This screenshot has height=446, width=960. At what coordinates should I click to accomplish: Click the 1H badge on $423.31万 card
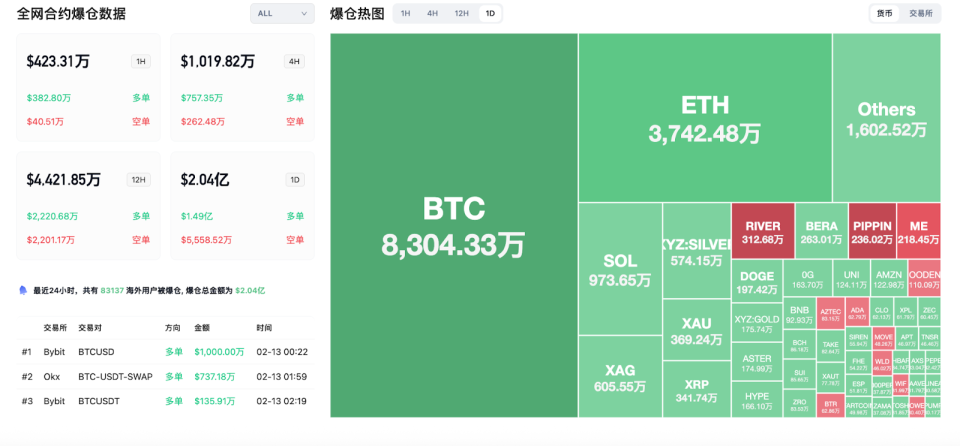coord(141,61)
